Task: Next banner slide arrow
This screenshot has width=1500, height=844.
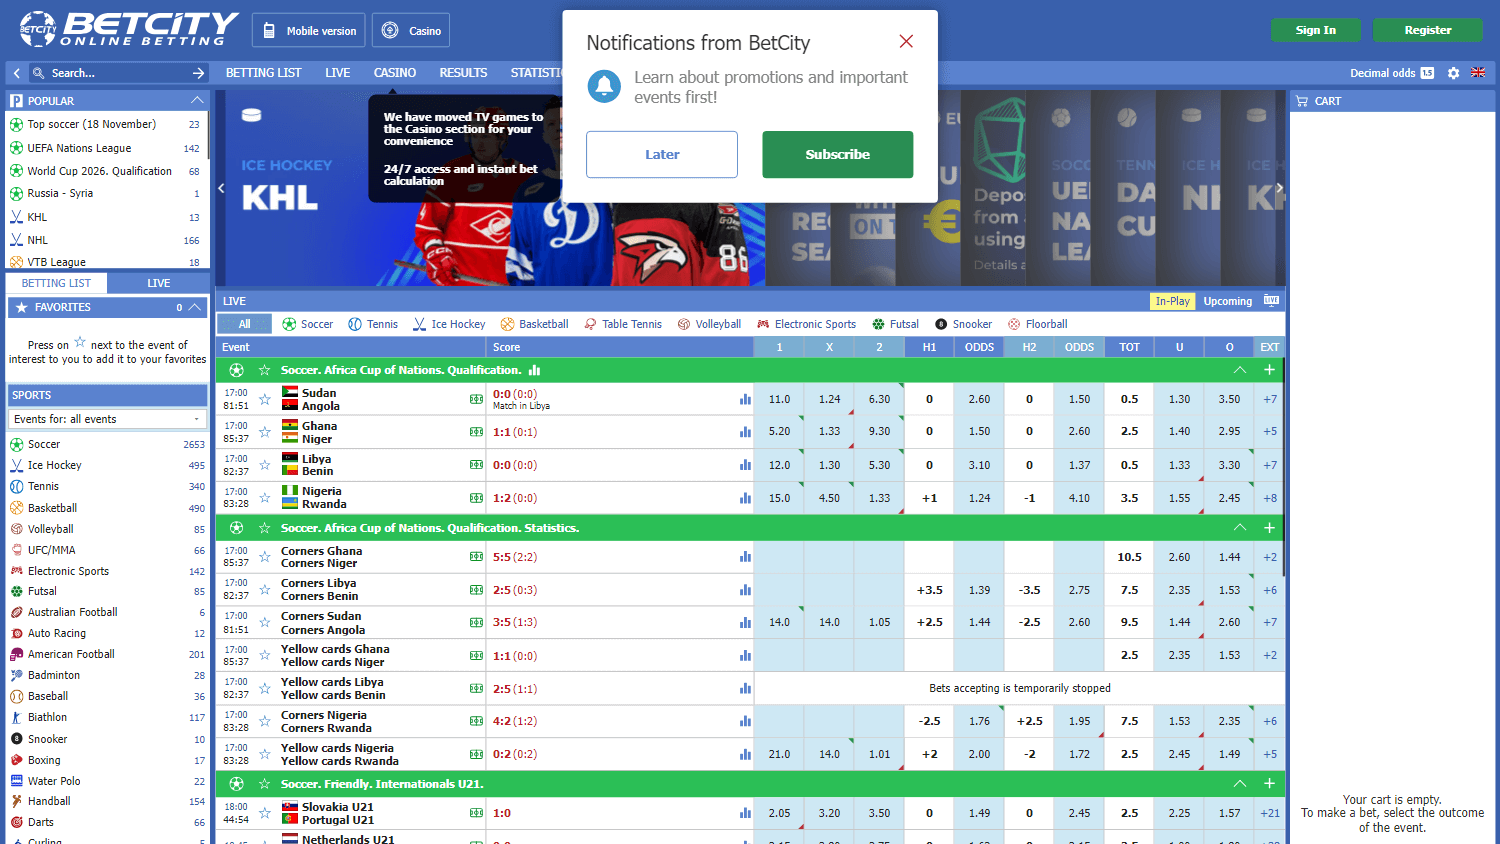Action: (x=1279, y=188)
